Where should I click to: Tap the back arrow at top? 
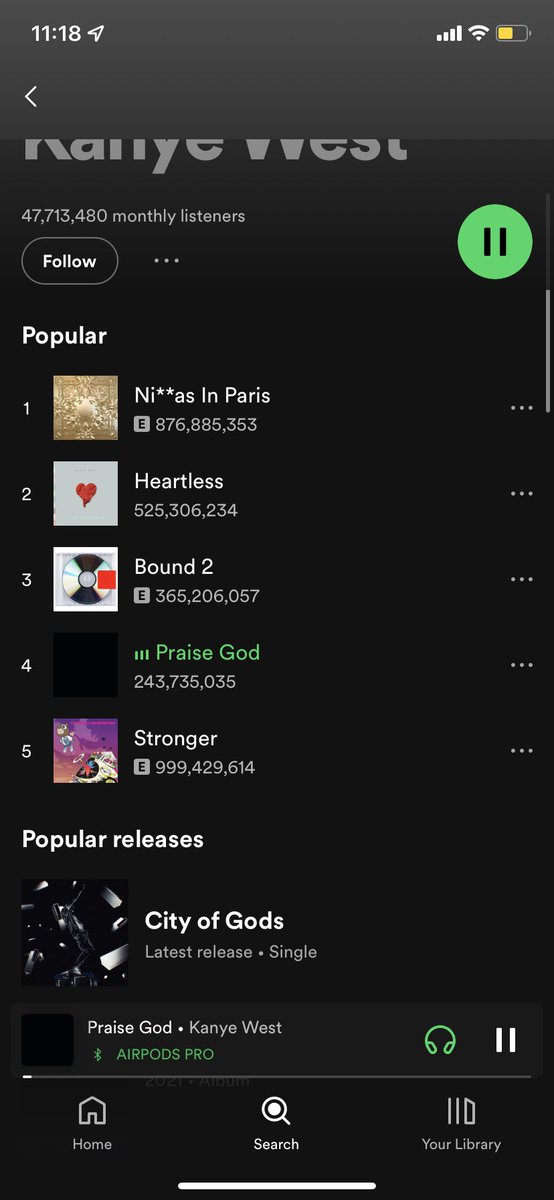click(x=31, y=96)
